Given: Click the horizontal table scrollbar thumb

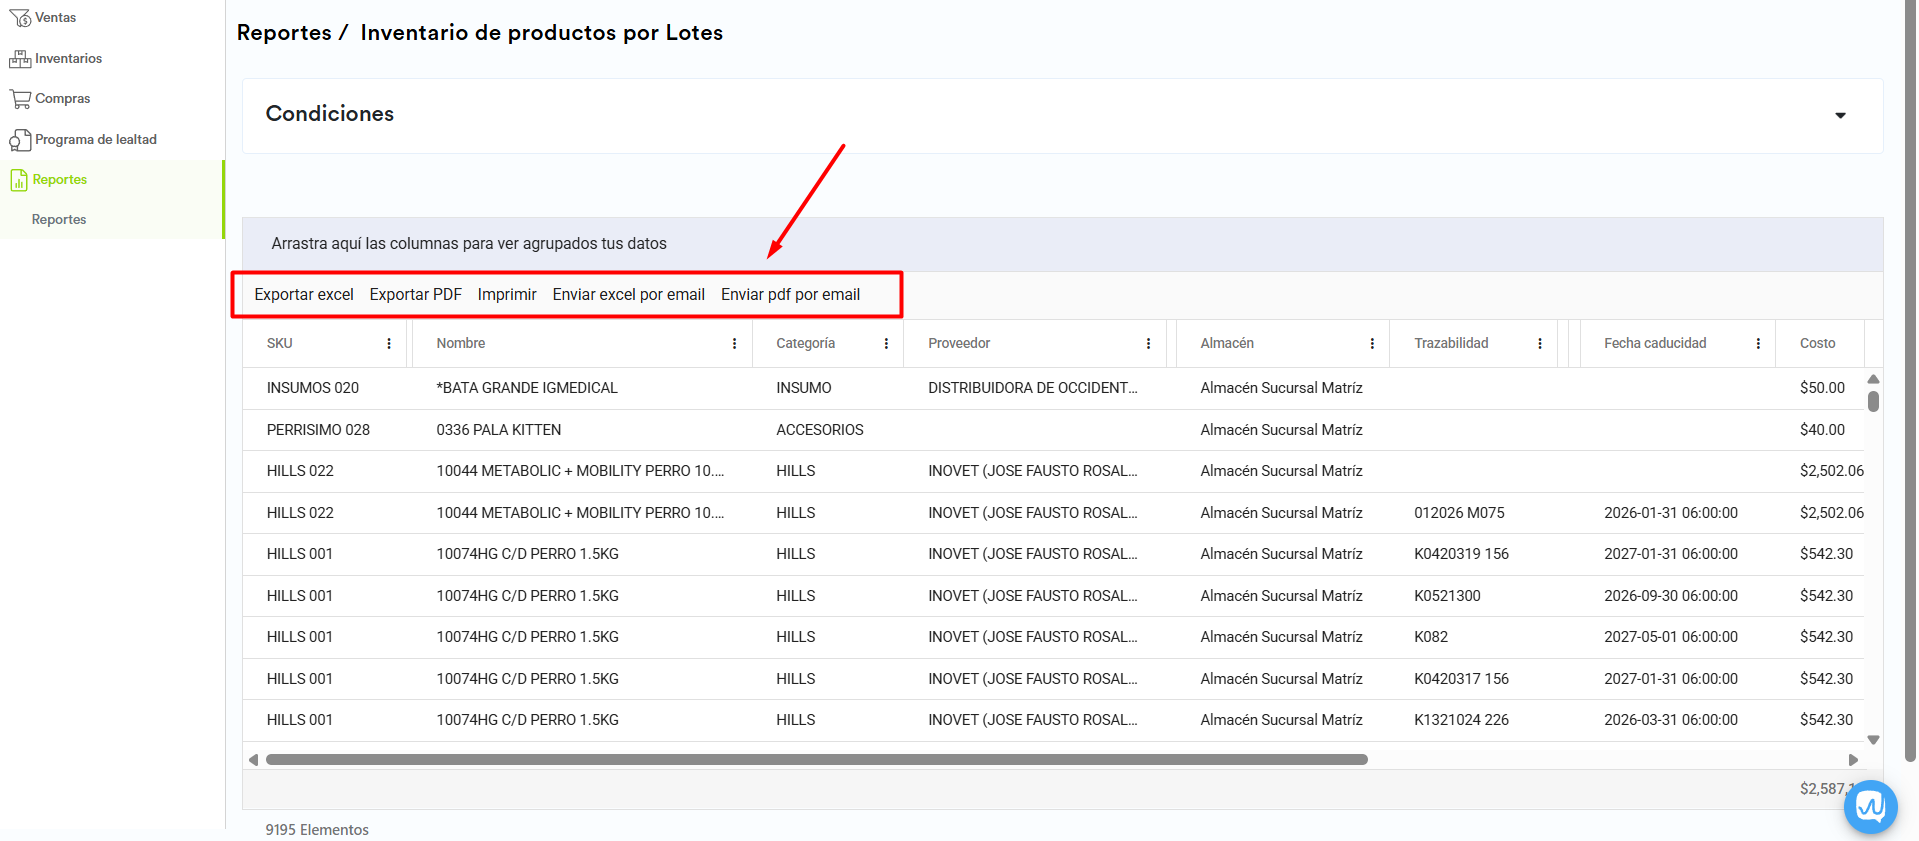Looking at the screenshot, I should pyautogui.click(x=816, y=760).
